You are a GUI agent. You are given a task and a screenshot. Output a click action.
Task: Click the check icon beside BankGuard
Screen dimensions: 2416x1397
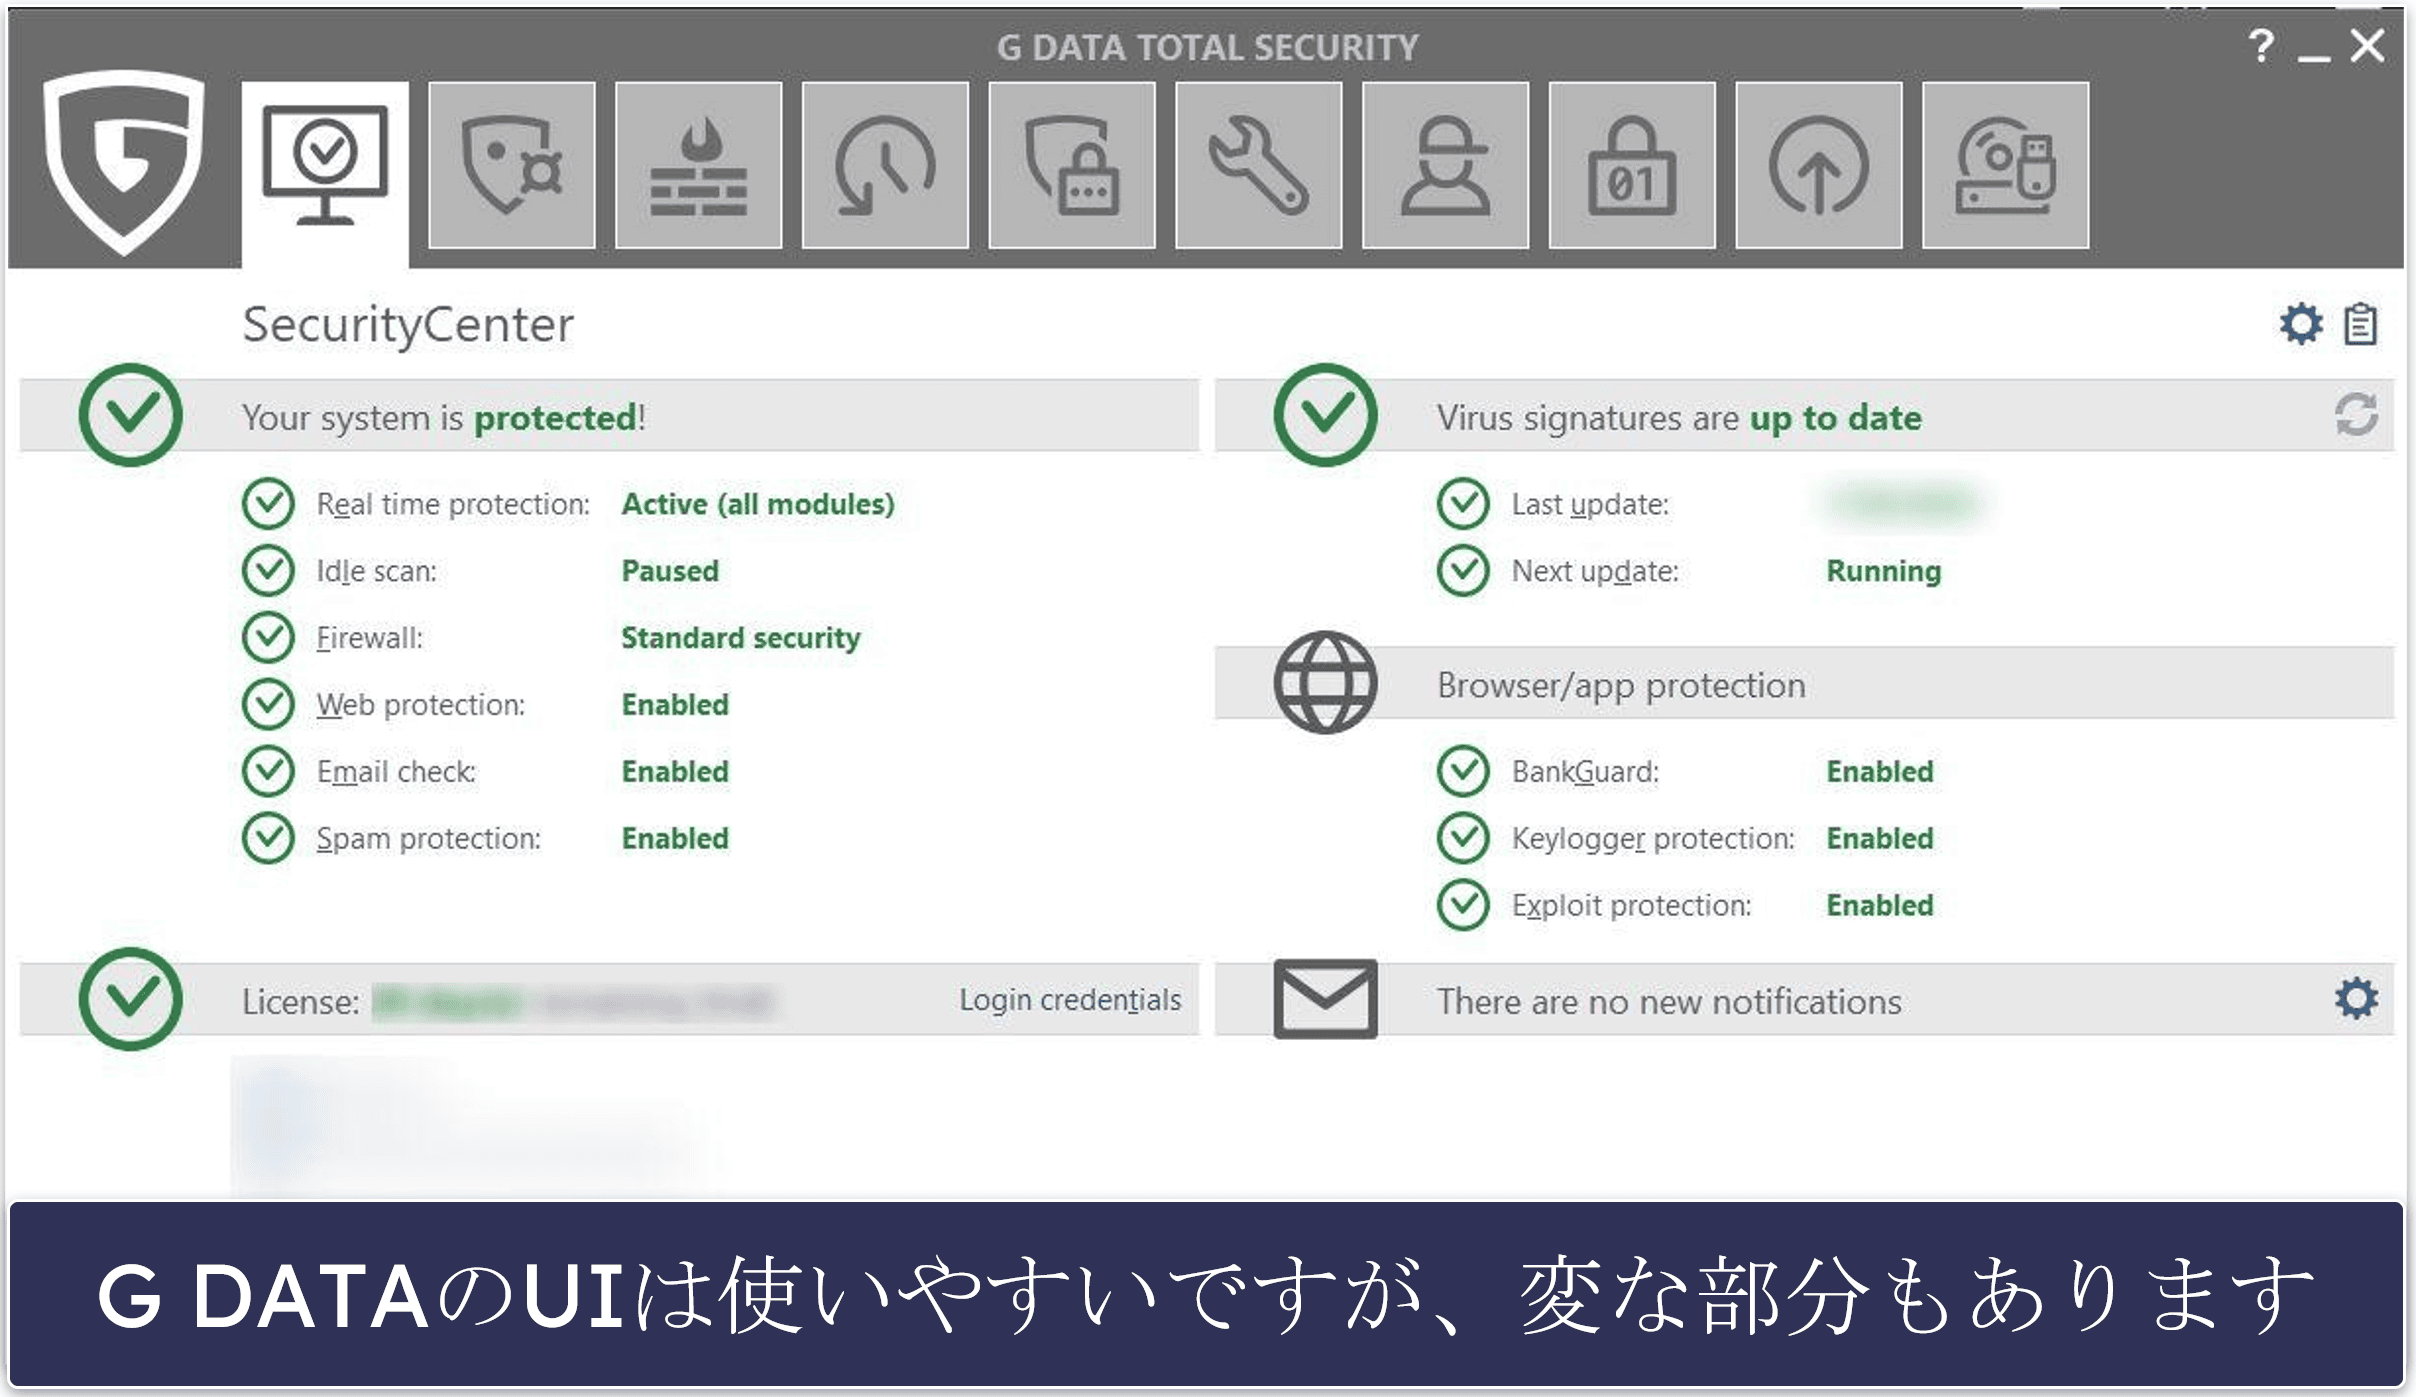point(1463,772)
